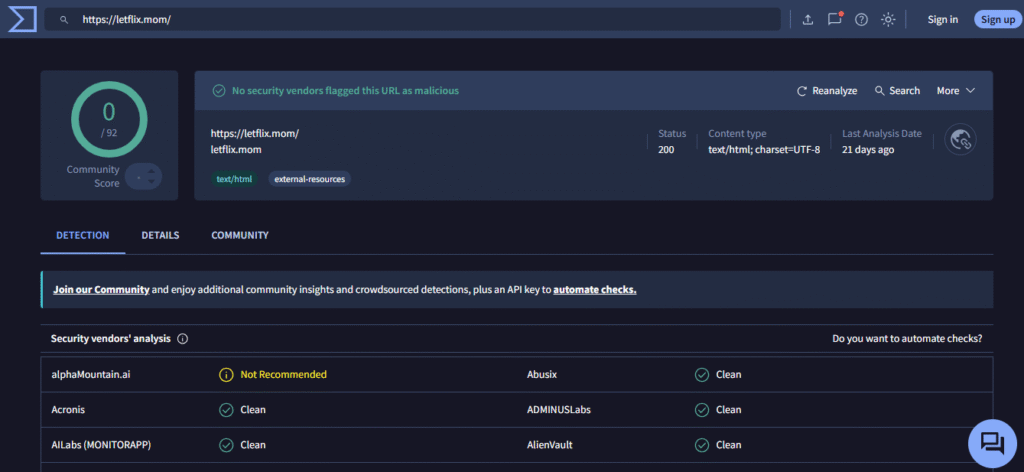Screen dimensions: 1024x472
Task: Click the green check icon beside no vendors flagged
Action: pyautogui.click(x=219, y=91)
